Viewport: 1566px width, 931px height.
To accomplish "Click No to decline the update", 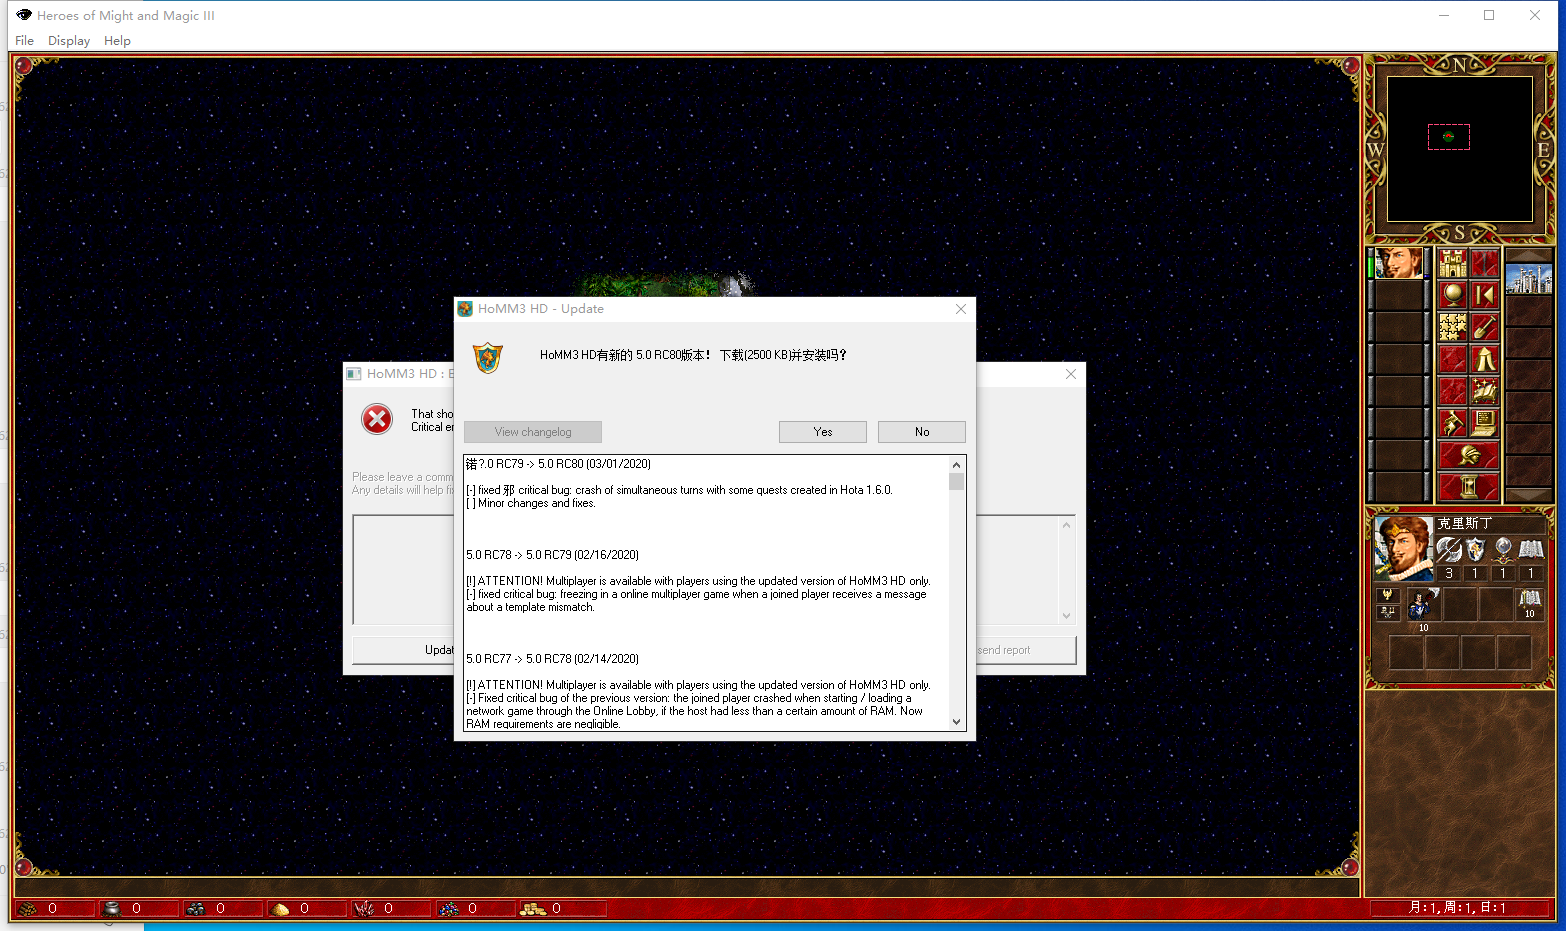I will coord(922,432).
